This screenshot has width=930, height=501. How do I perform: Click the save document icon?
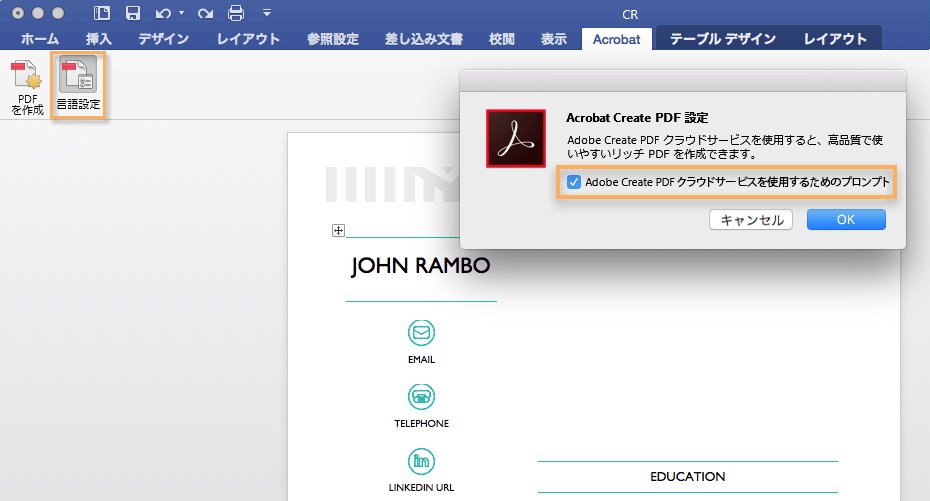coord(133,13)
